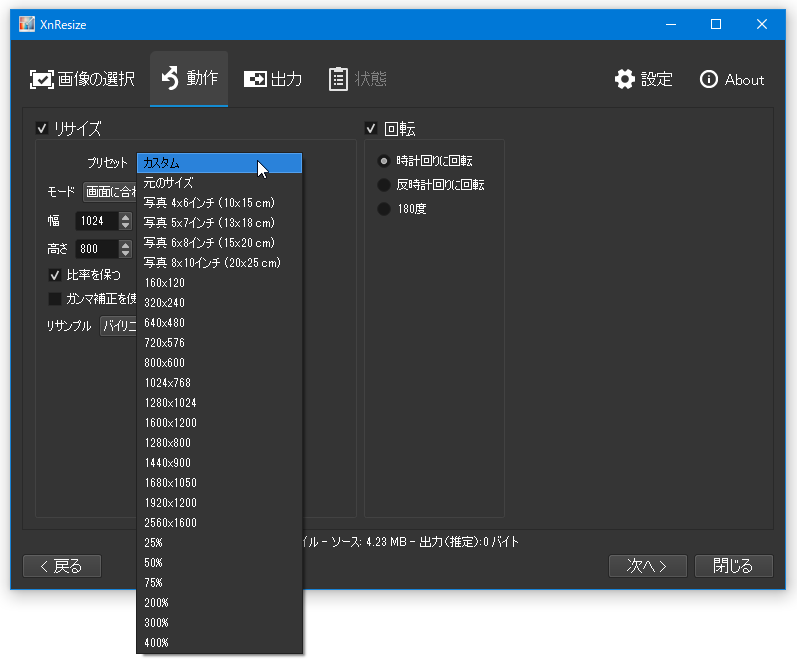Switch to the 出力 tab
This screenshot has width=797, height=664.
tap(273, 79)
